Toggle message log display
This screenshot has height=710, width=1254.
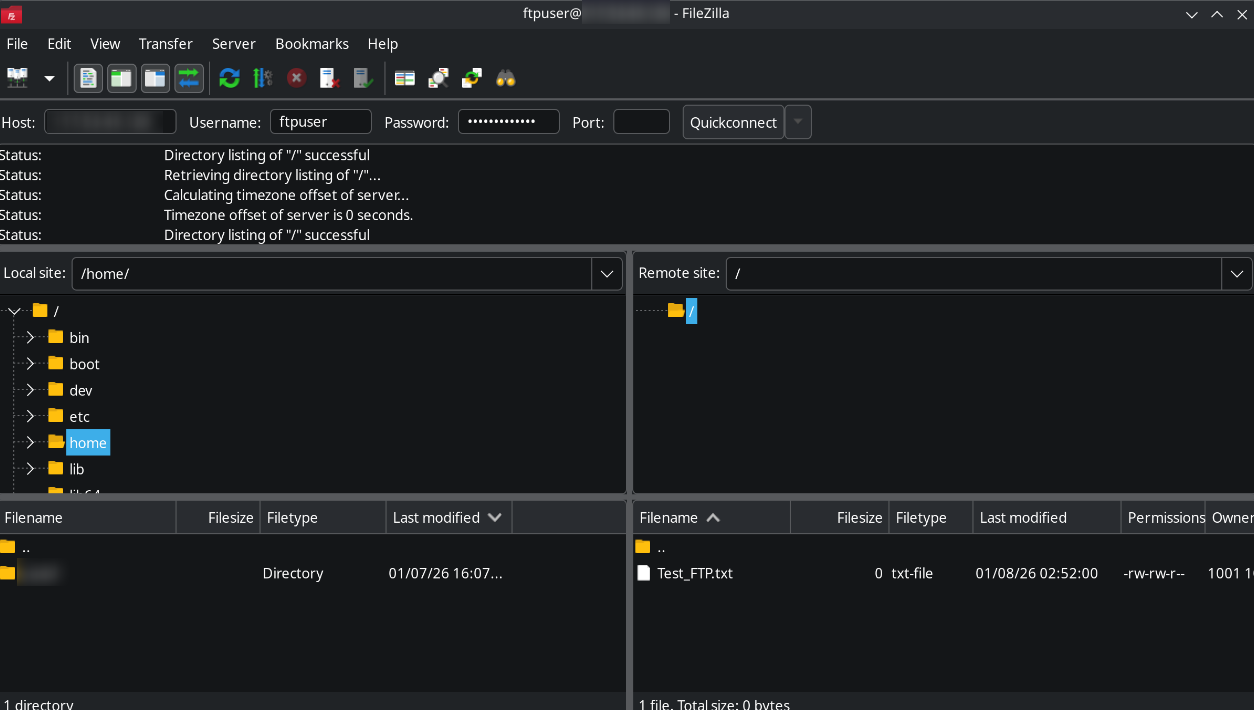89,78
